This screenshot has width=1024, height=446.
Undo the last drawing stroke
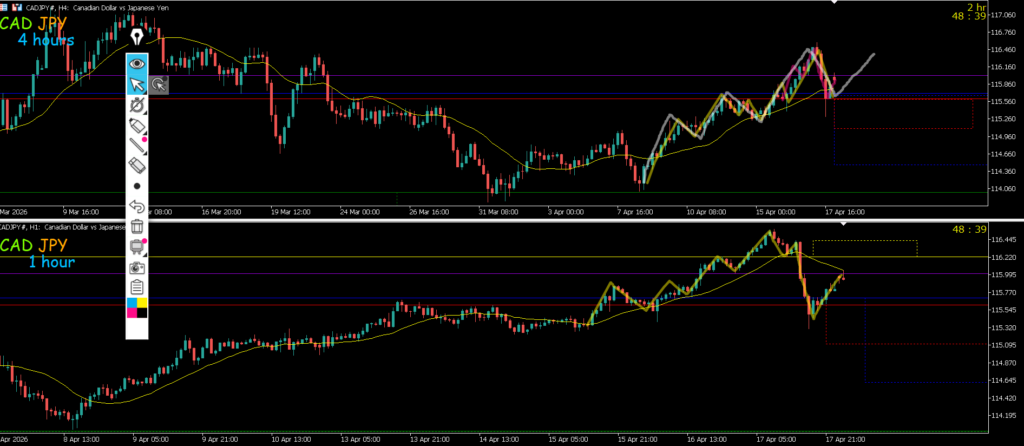coord(137,206)
